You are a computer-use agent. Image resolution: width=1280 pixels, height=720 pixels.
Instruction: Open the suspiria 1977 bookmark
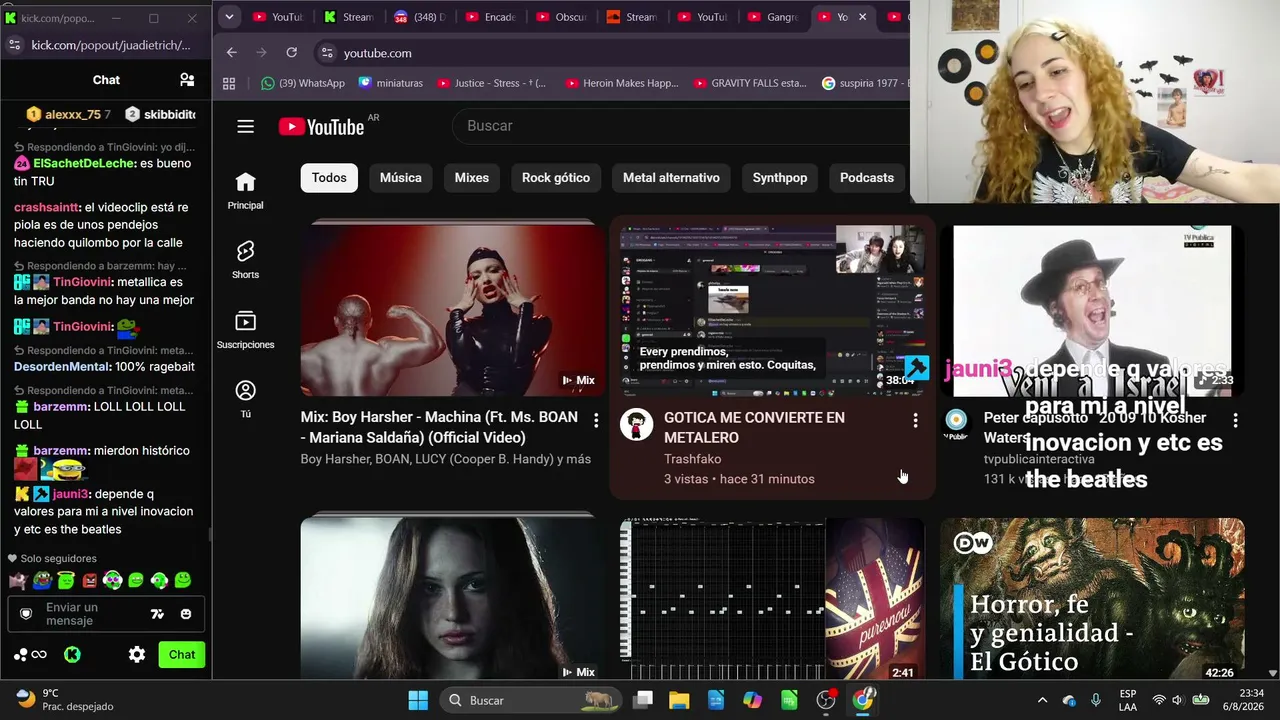865,83
